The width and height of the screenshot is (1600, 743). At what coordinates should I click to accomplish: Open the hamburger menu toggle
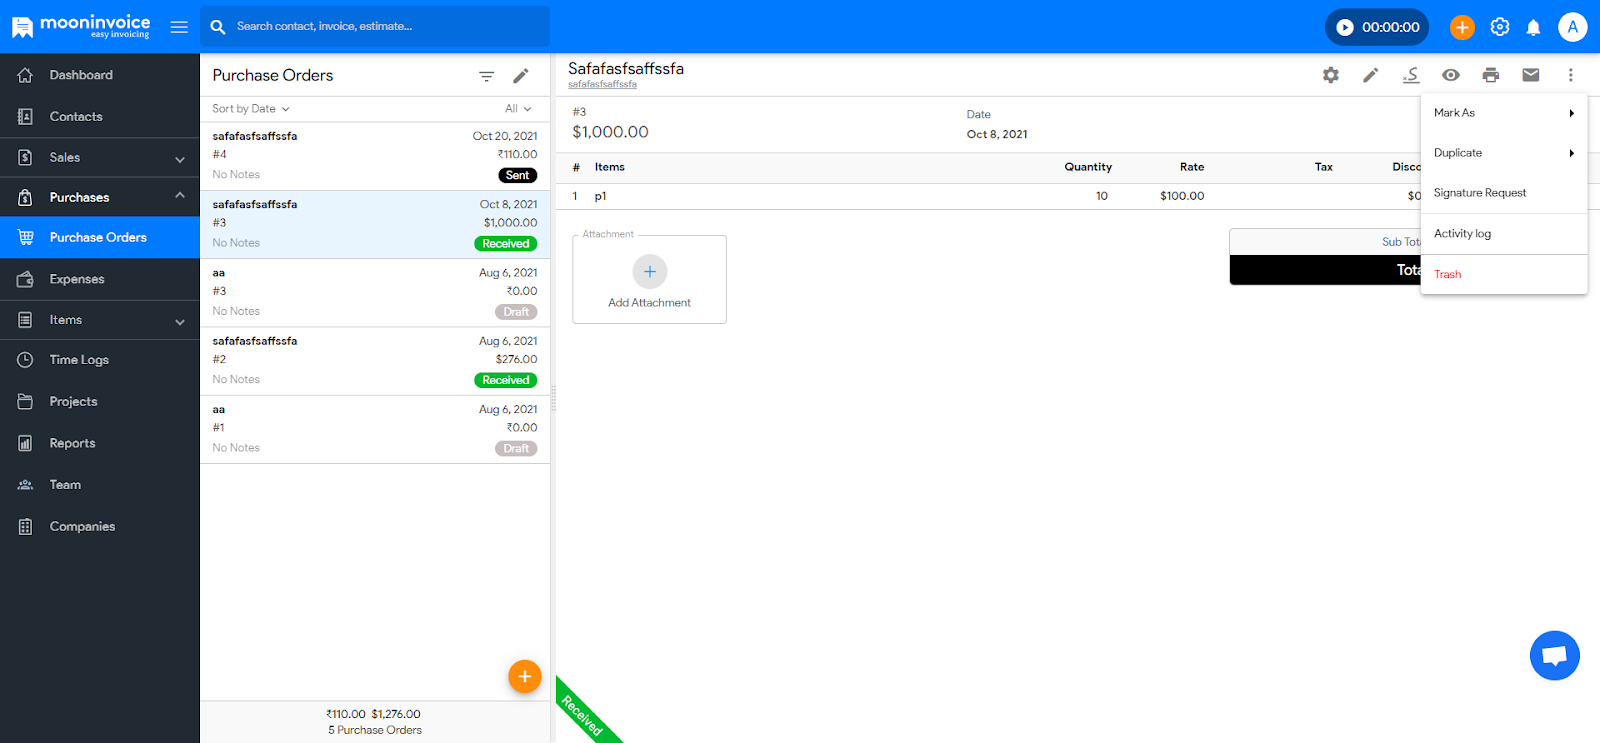tap(179, 27)
